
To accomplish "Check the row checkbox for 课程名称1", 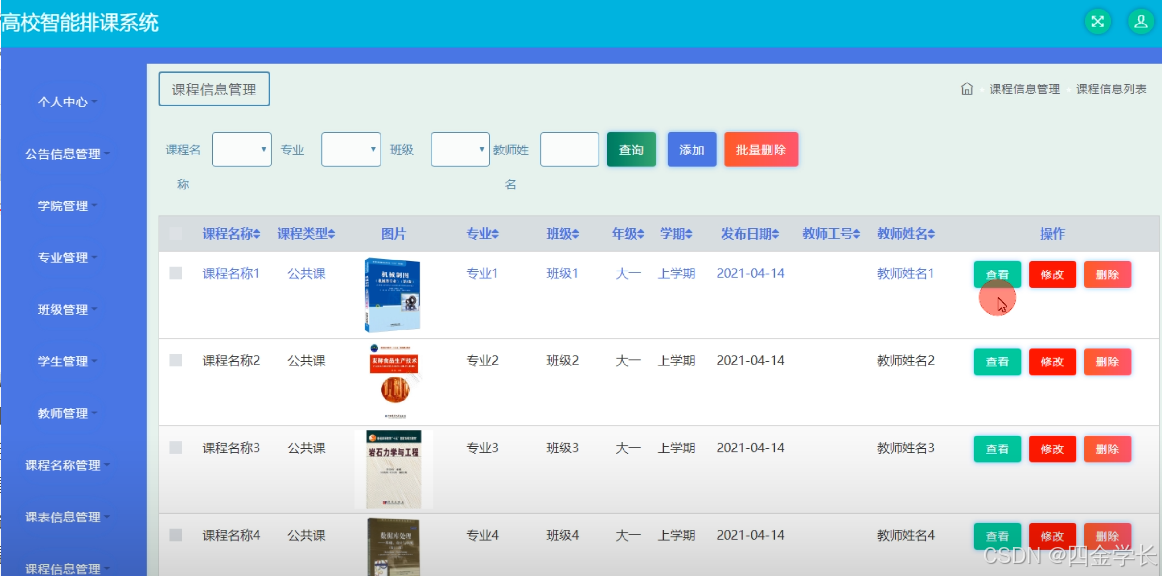I will coord(176,273).
